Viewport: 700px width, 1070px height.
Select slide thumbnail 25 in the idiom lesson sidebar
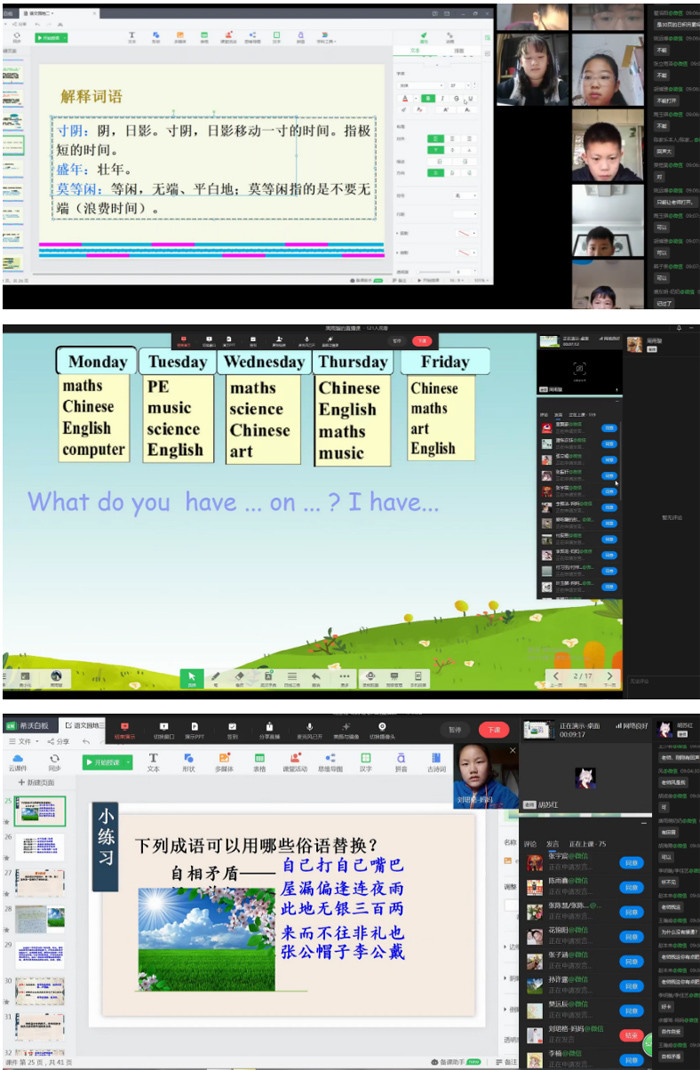click(40, 811)
